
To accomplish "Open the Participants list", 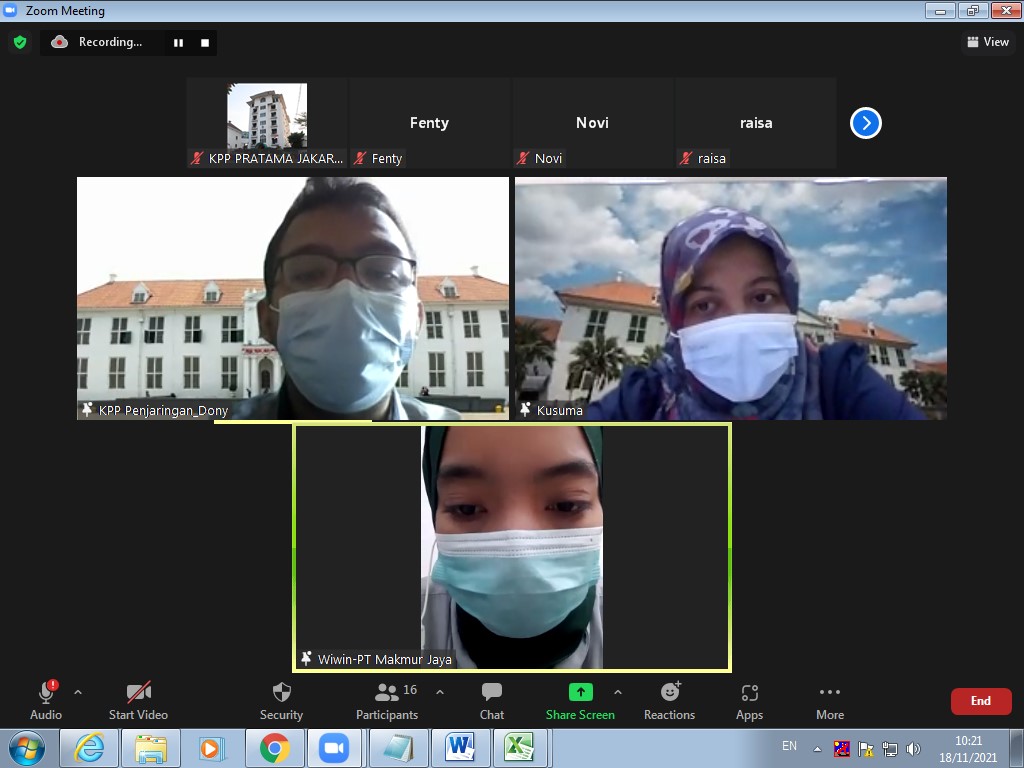I will 387,693.
